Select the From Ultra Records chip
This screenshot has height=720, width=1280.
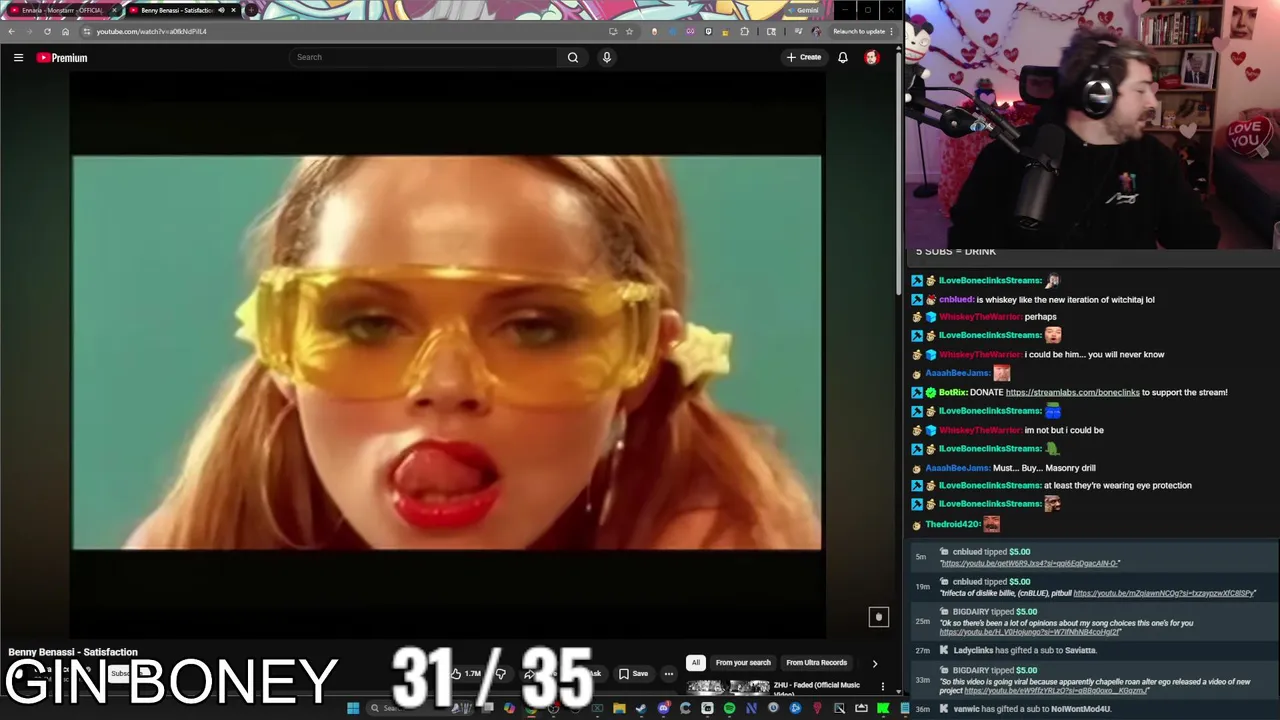(816, 663)
